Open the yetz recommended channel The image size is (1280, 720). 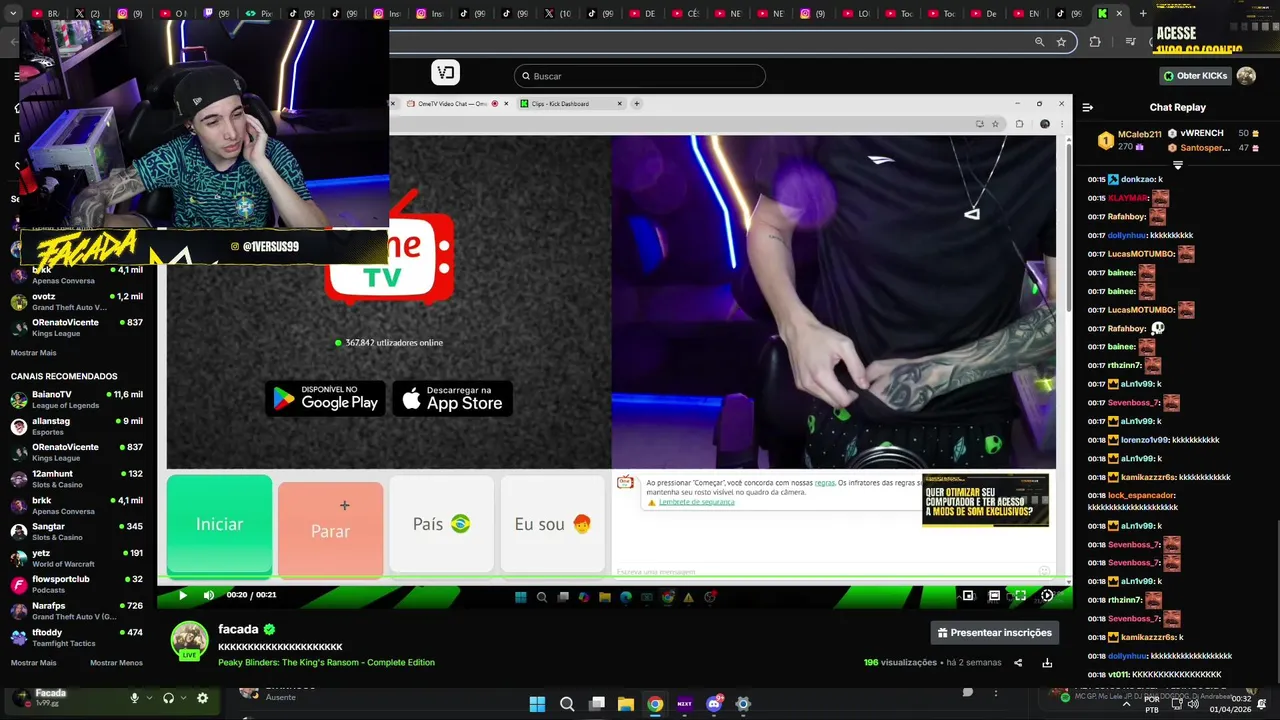pyautogui.click(x=78, y=558)
